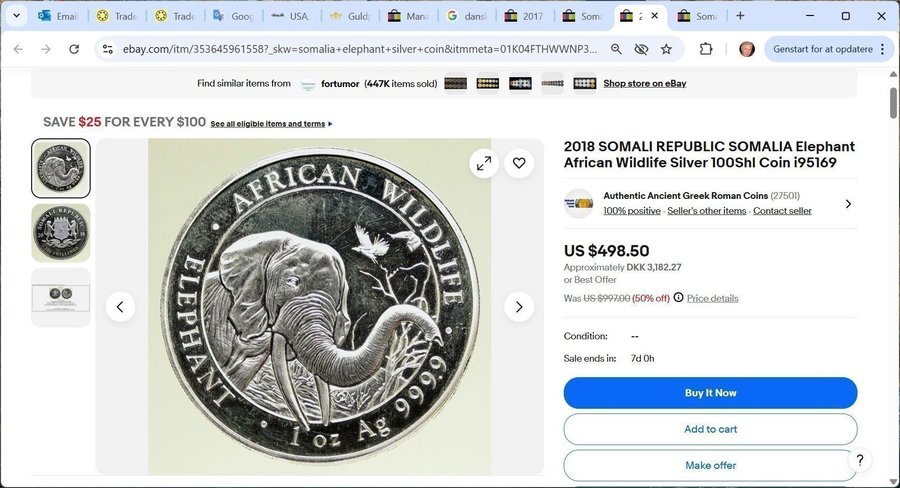Bookmark this page with star icon
This screenshot has width=900, height=488.
click(666, 49)
